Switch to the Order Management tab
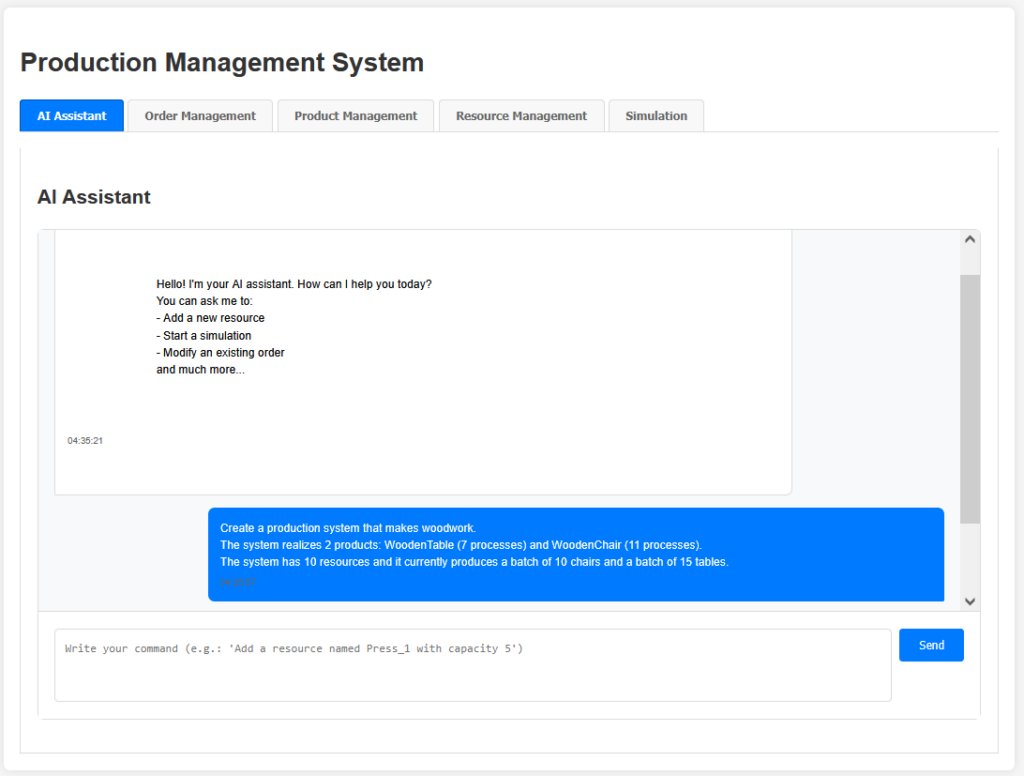1024x776 pixels. click(x=200, y=116)
